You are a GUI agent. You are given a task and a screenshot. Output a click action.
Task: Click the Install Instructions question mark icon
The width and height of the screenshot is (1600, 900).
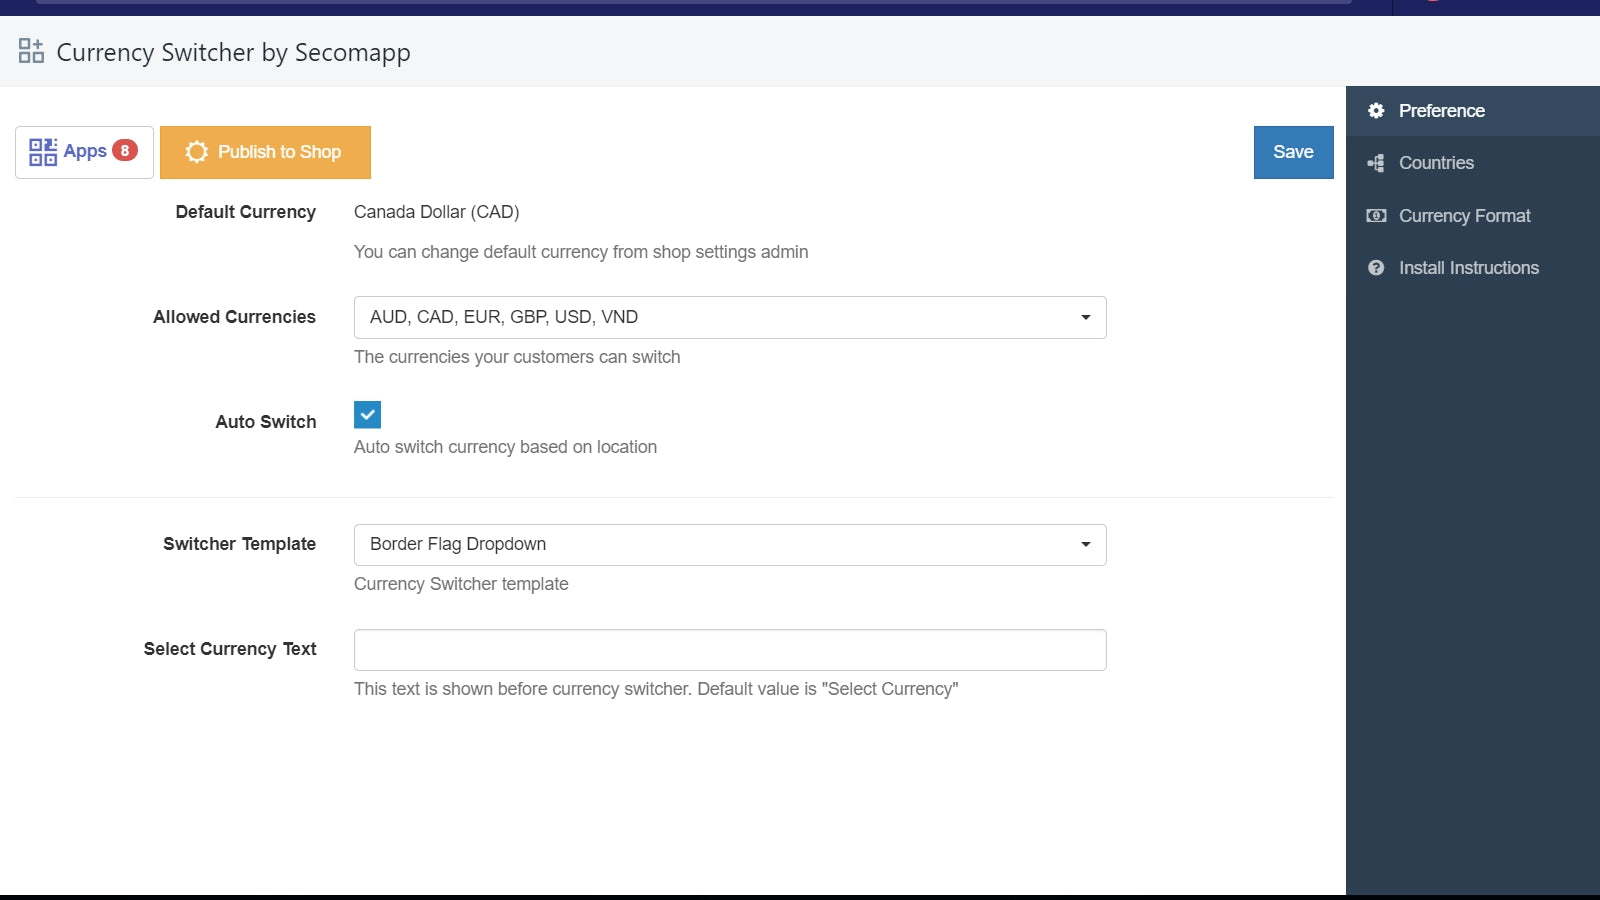pyautogui.click(x=1376, y=268)
